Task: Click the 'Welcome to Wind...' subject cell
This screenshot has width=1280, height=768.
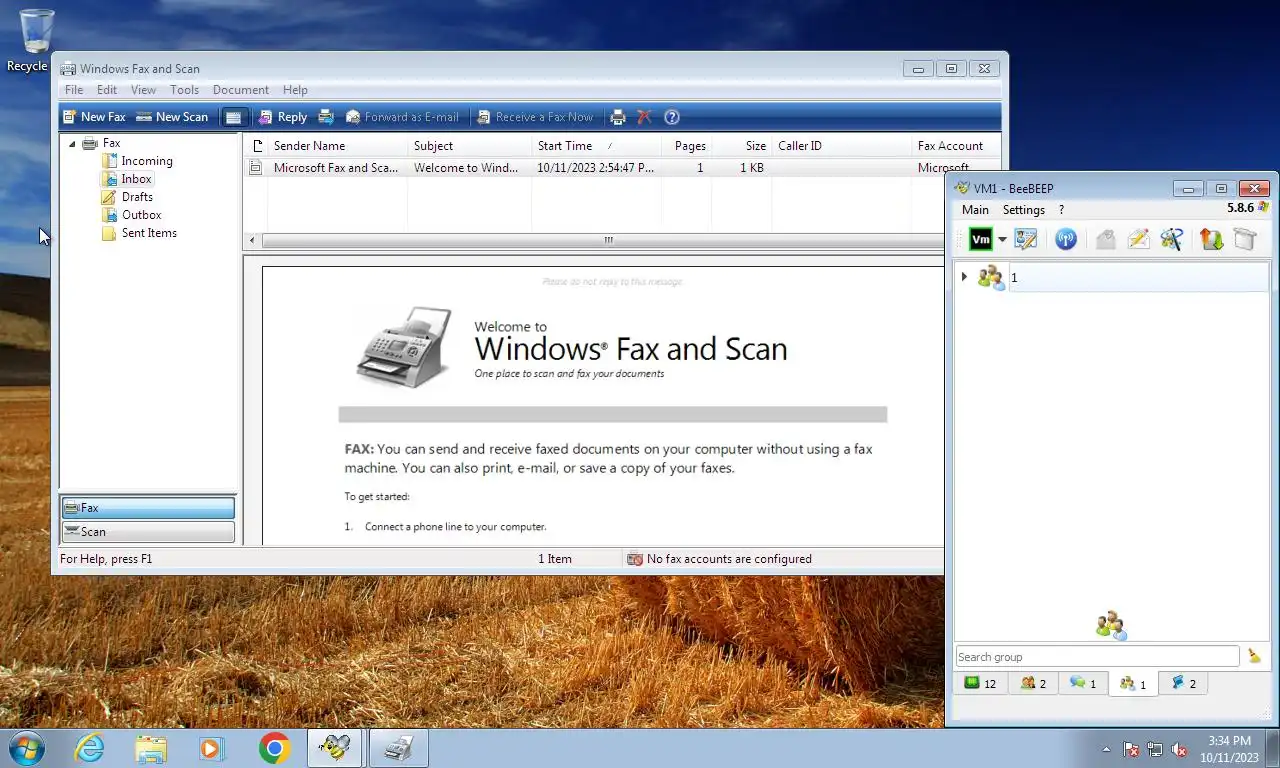Action: [x=466, y=168]
